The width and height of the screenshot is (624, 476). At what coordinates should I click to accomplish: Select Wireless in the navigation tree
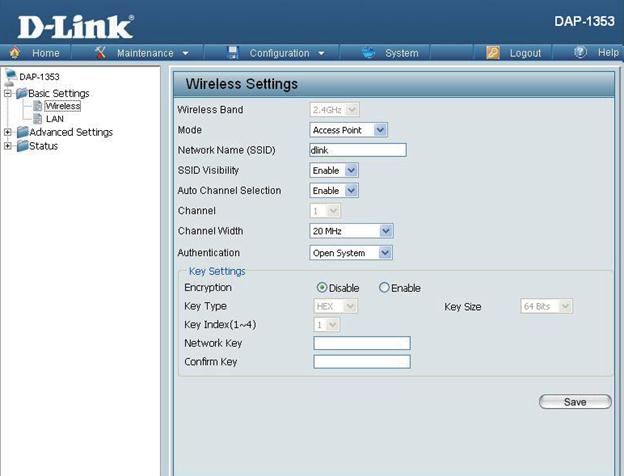click(62, 106)
